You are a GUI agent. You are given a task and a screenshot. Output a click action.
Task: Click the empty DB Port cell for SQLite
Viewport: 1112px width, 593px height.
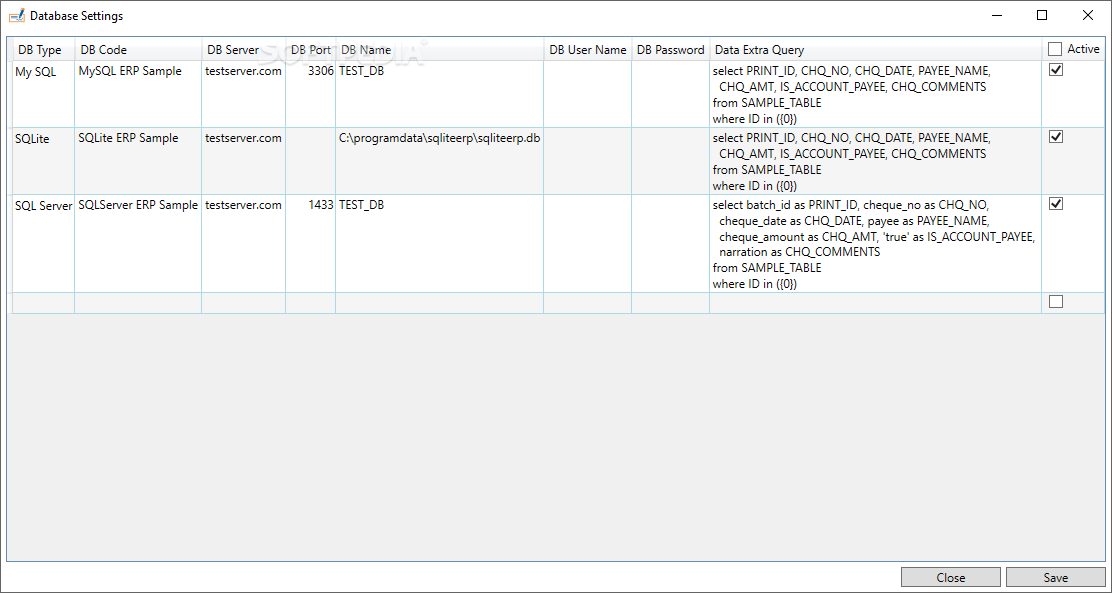tap(311, 160)
